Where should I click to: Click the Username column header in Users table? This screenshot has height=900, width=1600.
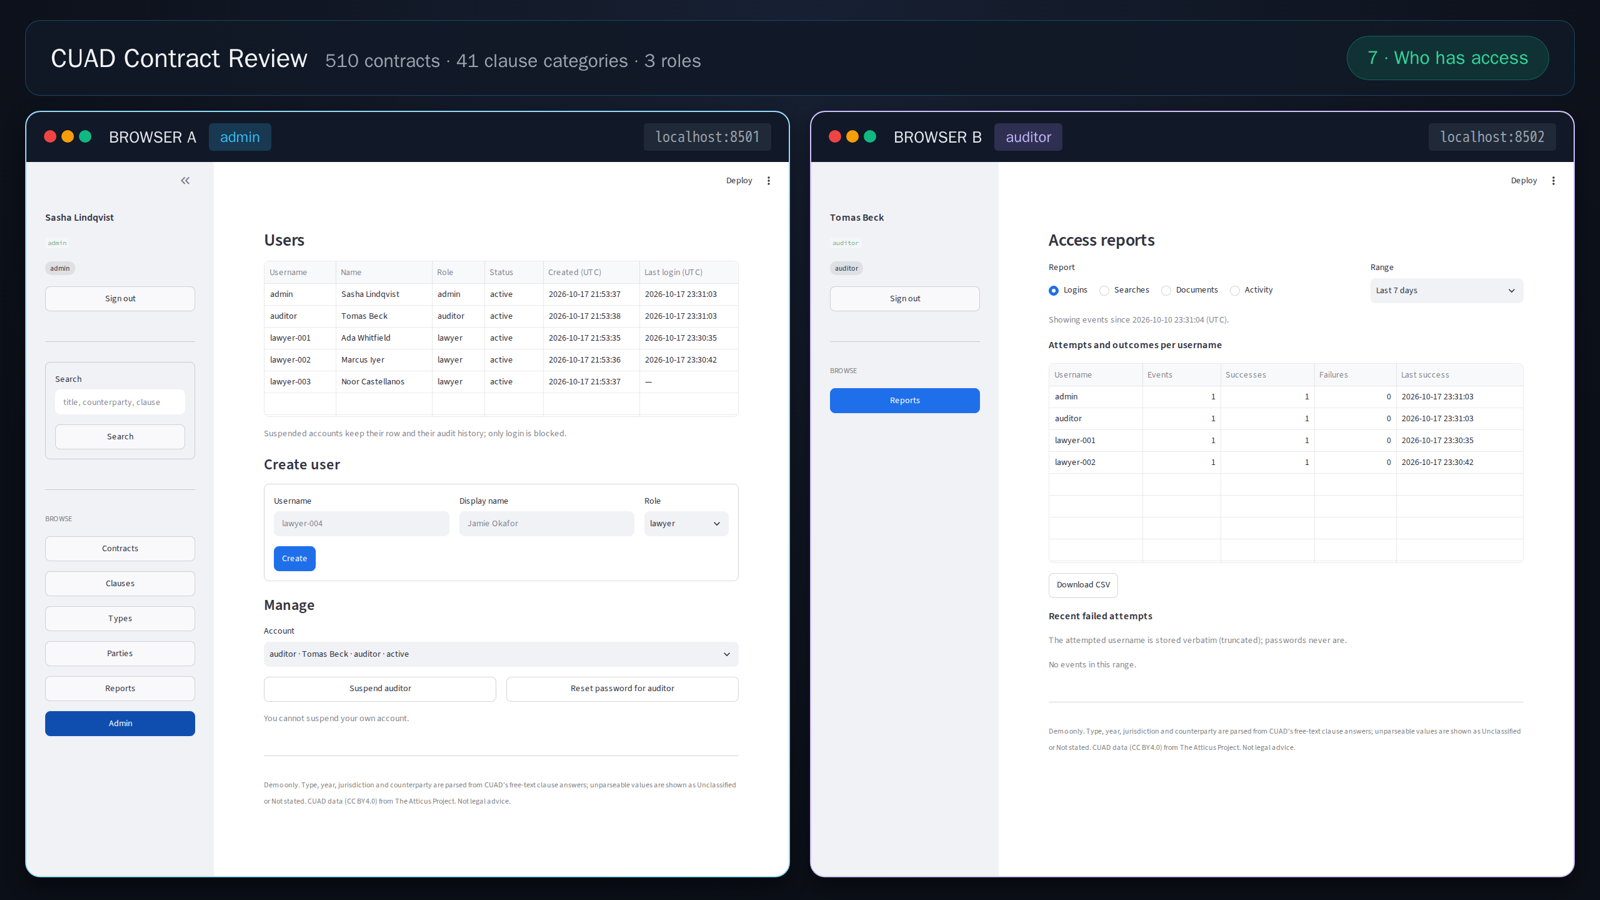300,272
